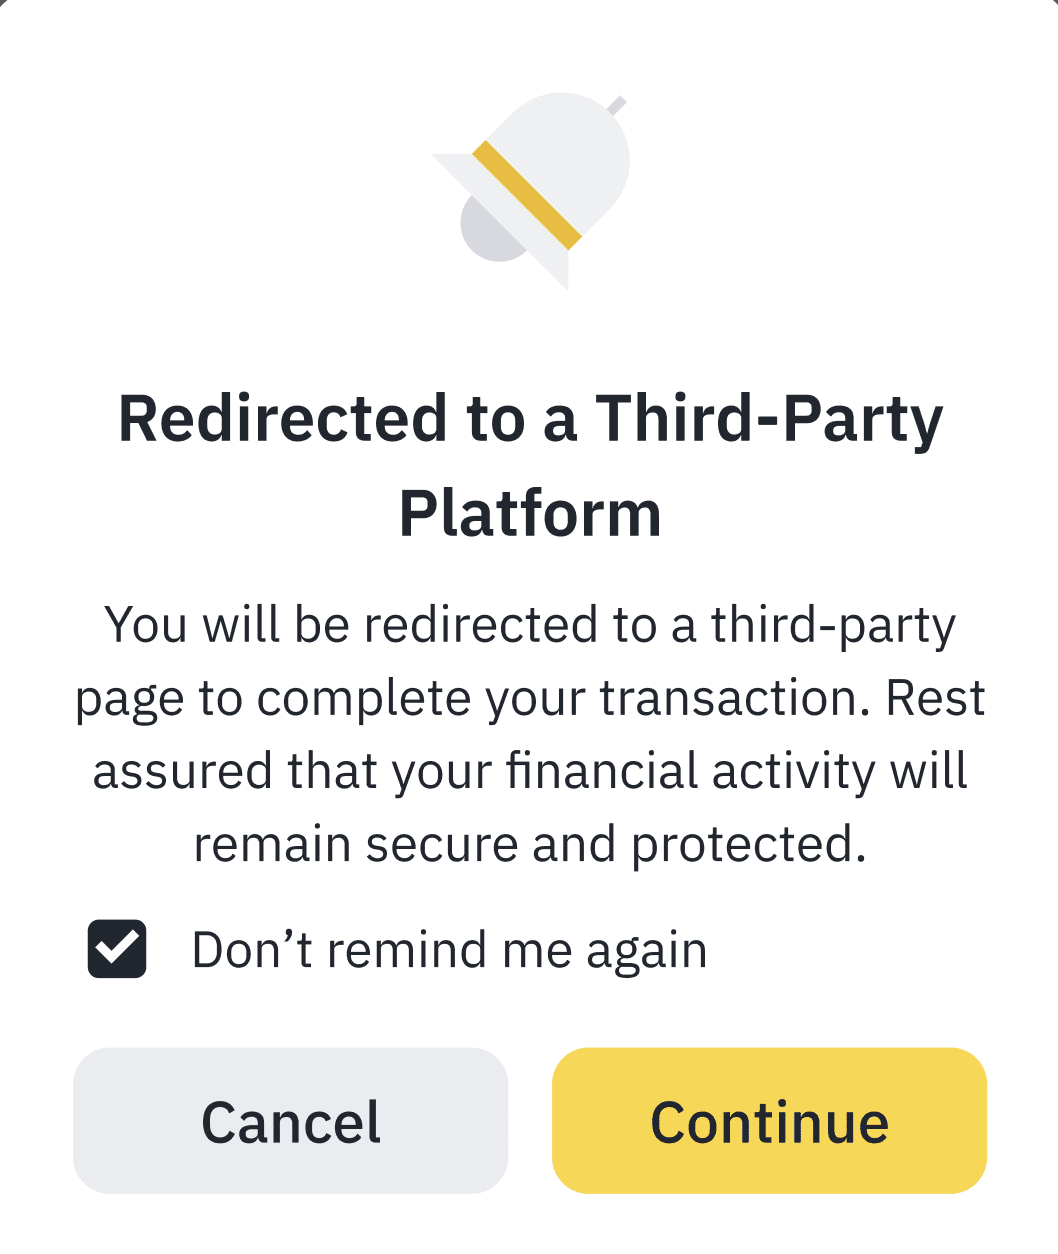Click the small handle atop the bell
The width and height of the screenshot is (1058, 1254).
[x=616, y=105]
